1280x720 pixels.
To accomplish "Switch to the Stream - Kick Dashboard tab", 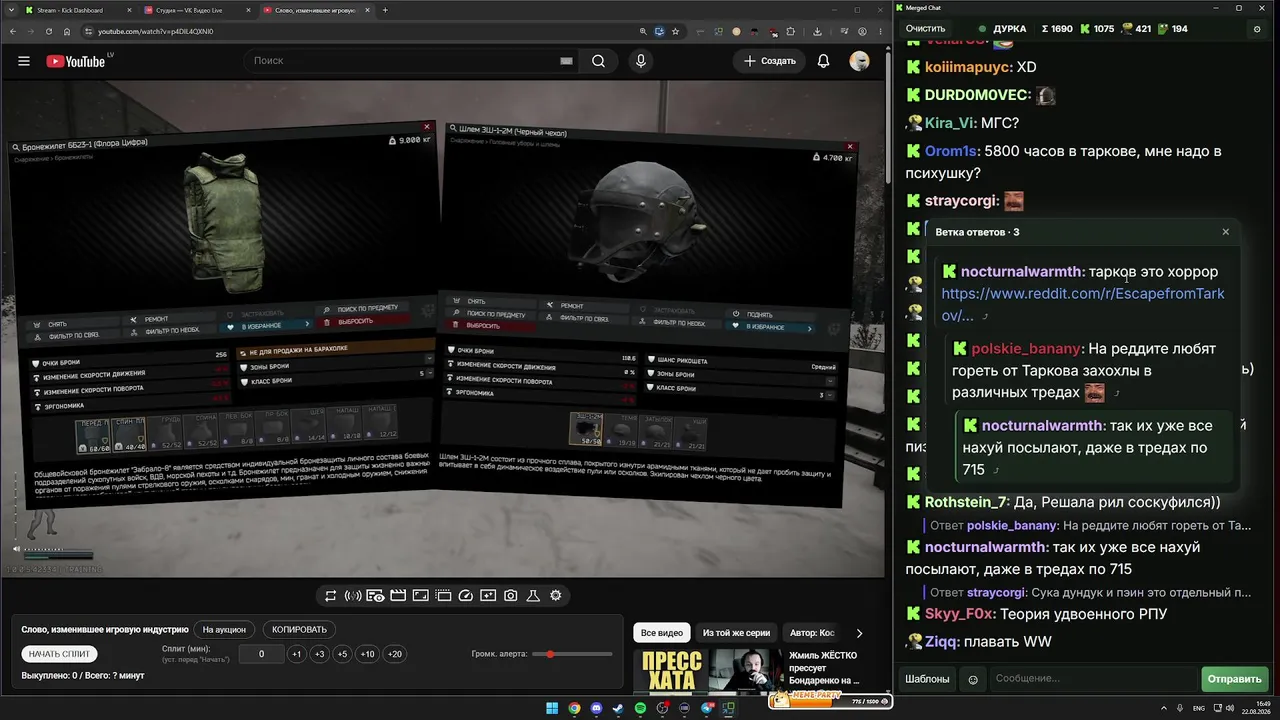I will [x=78, y=10].
